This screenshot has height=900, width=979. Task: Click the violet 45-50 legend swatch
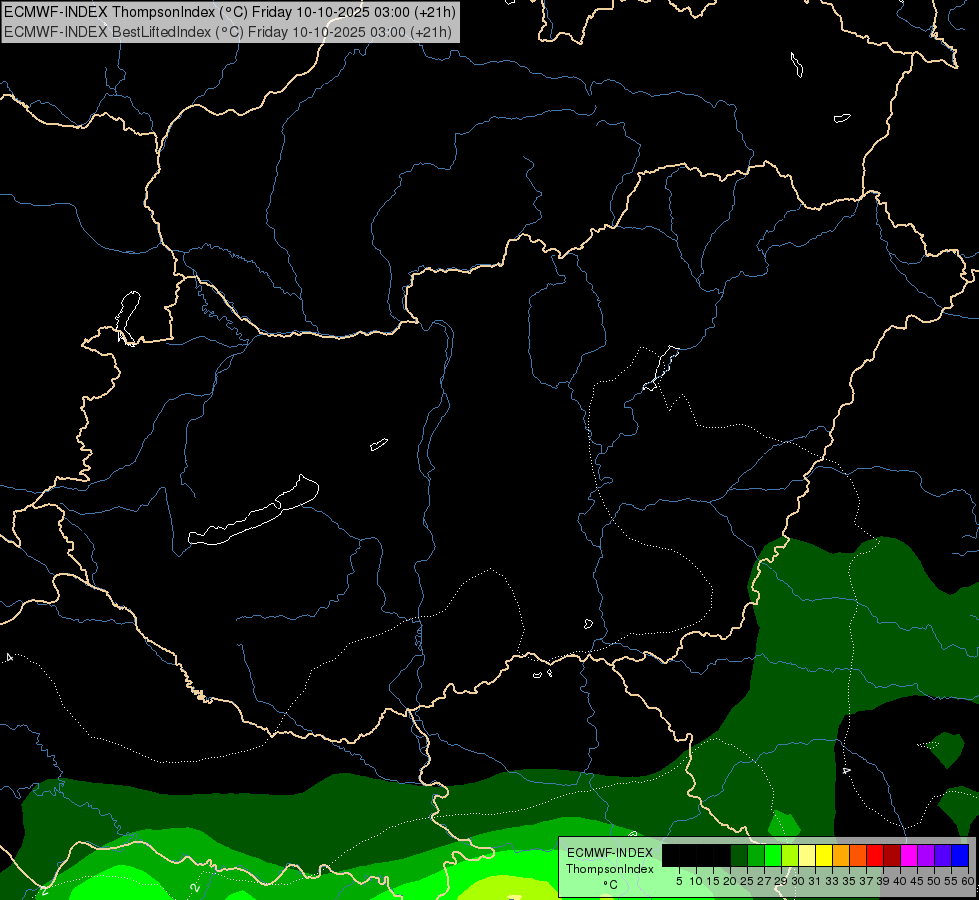(926, 856)
